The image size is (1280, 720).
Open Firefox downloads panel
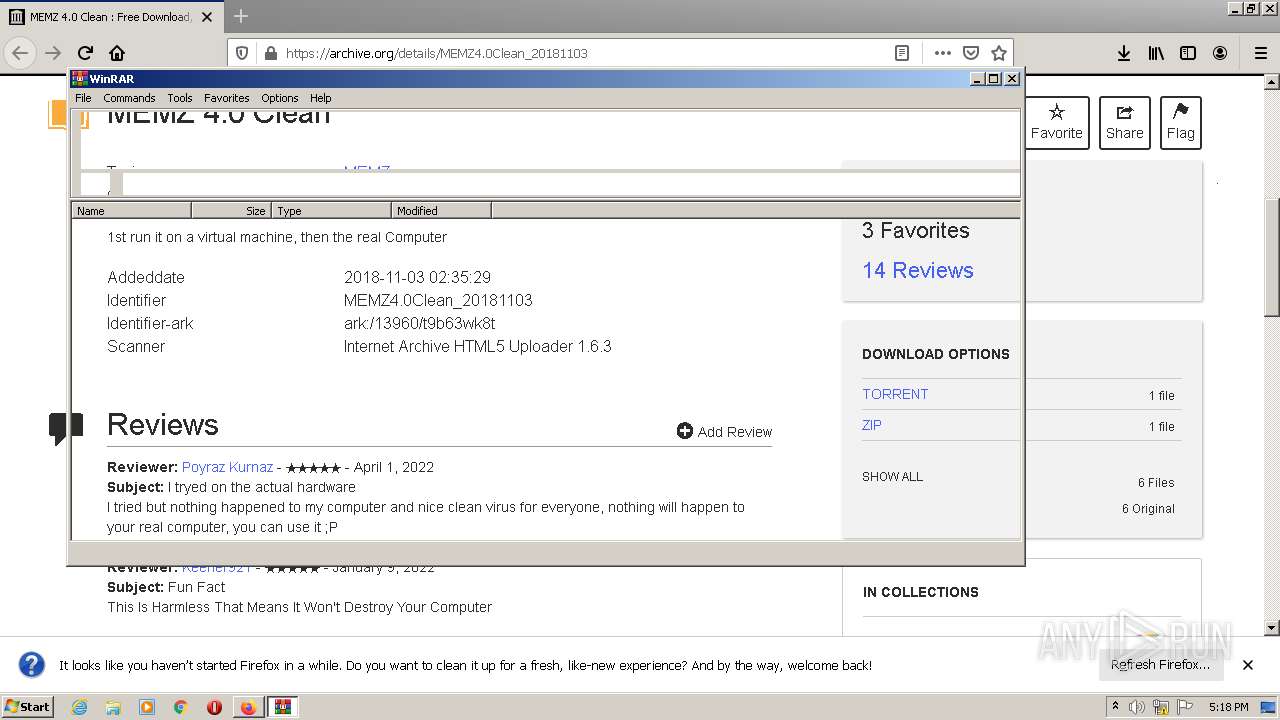[x=1124, y=53]
